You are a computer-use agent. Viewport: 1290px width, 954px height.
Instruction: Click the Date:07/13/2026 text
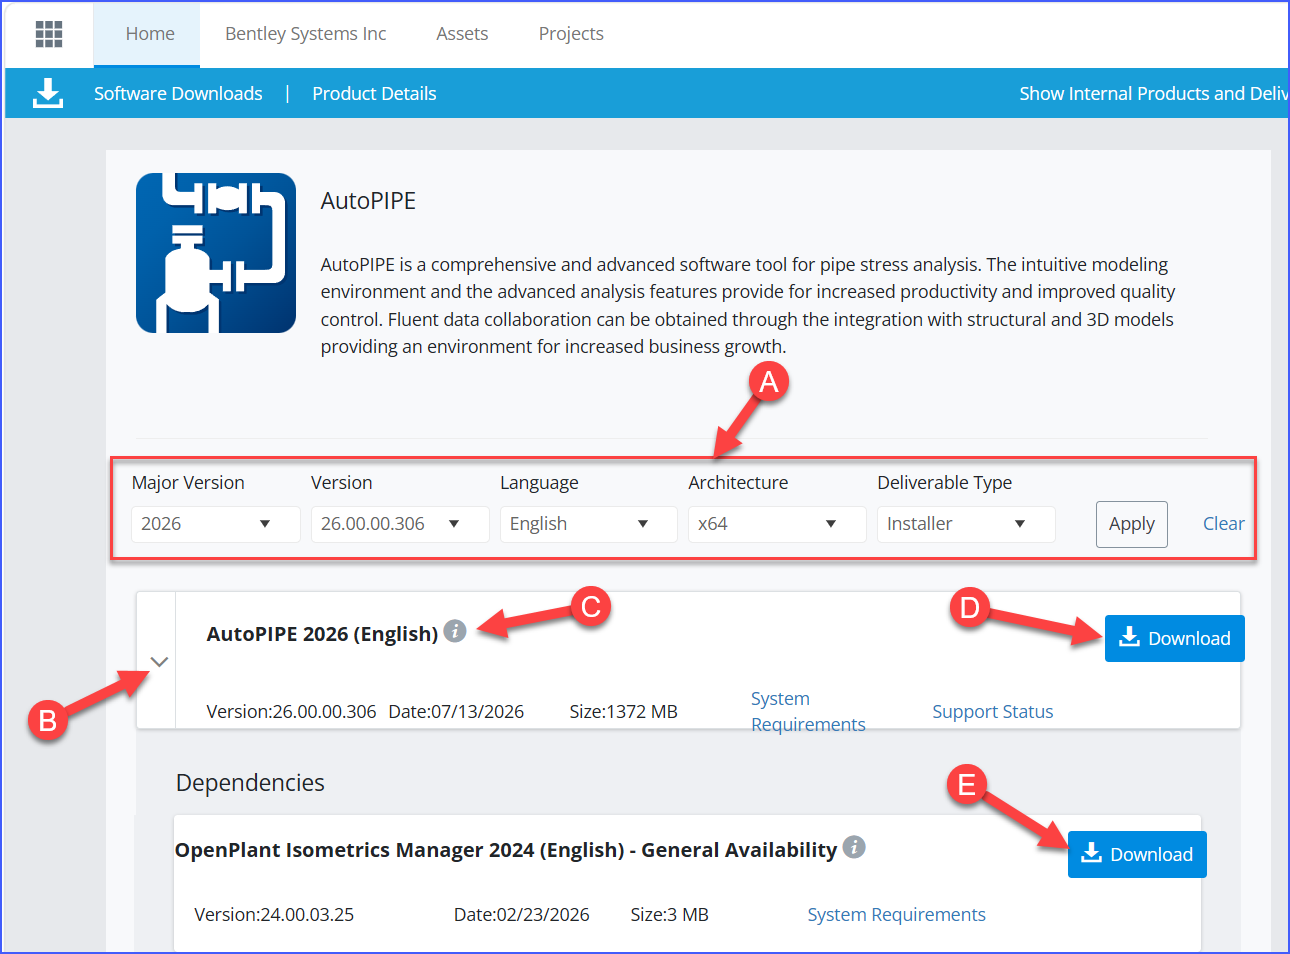click(x=456, y=711)
